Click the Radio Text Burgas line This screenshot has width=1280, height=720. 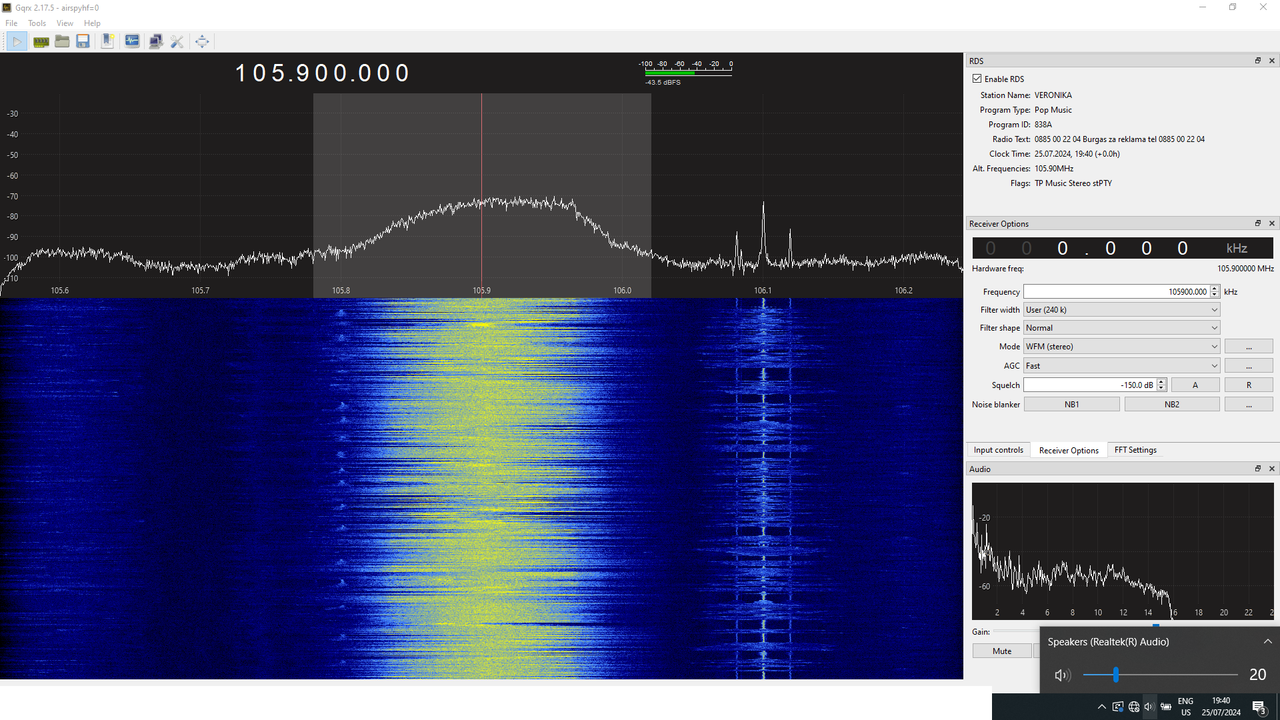click(1120, 139)
